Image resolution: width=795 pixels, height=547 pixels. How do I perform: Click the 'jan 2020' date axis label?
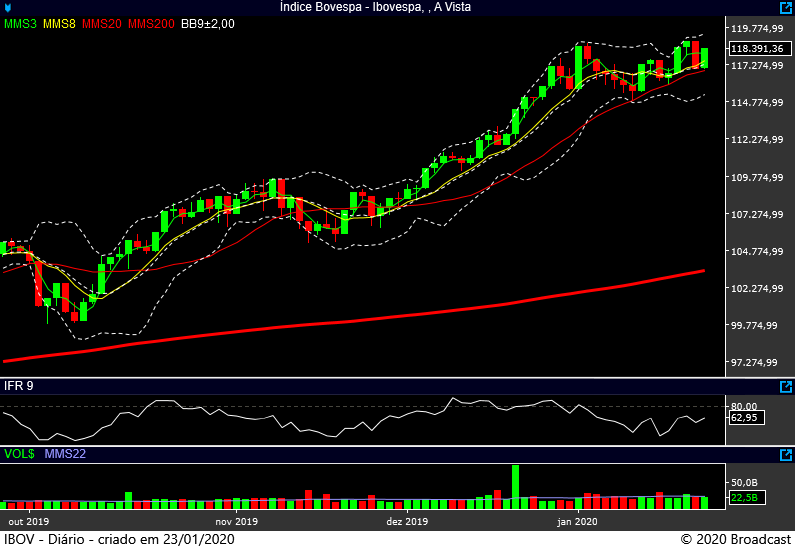click(577, 522)
